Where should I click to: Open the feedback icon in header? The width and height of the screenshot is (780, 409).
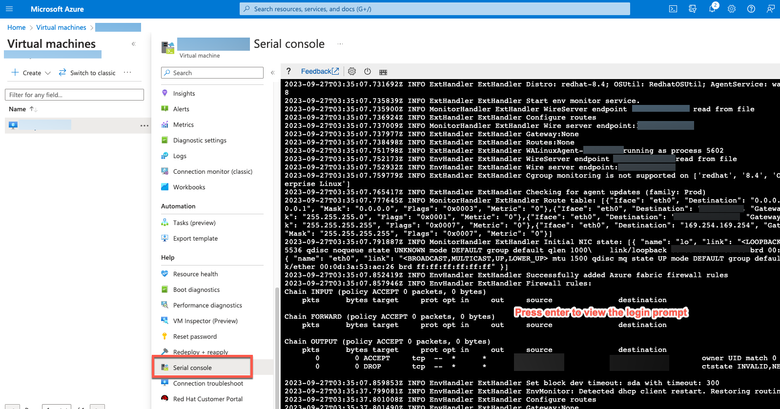[x=771, y=9]
